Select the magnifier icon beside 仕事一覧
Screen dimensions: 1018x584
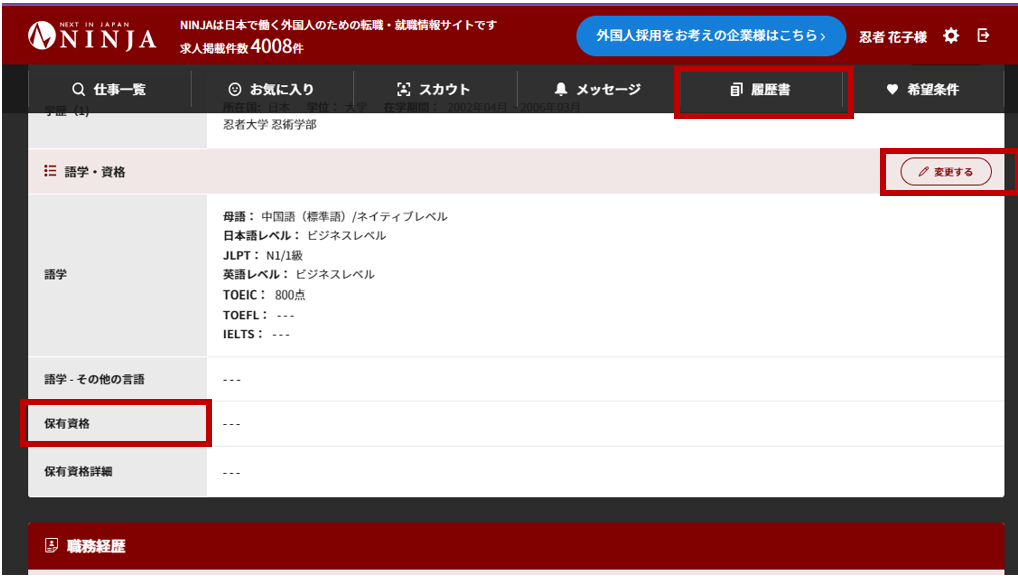(77, 88)
